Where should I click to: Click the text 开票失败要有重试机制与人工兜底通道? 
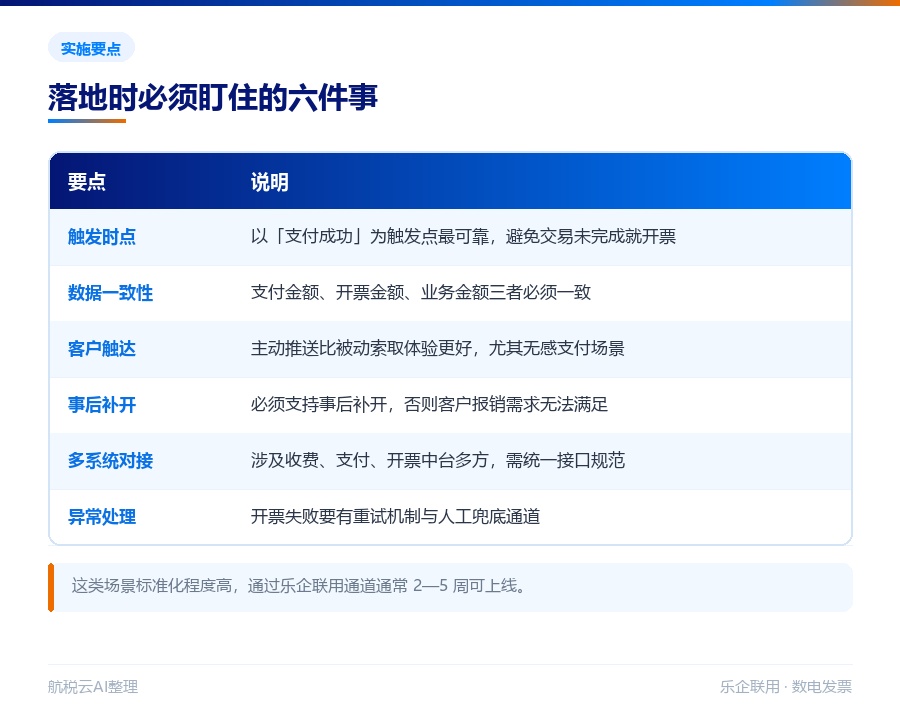tap(395, 517)
